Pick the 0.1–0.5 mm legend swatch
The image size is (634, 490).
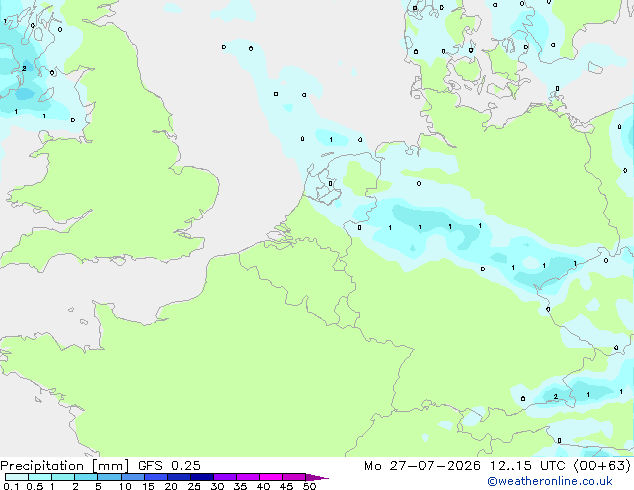point(17,477)
